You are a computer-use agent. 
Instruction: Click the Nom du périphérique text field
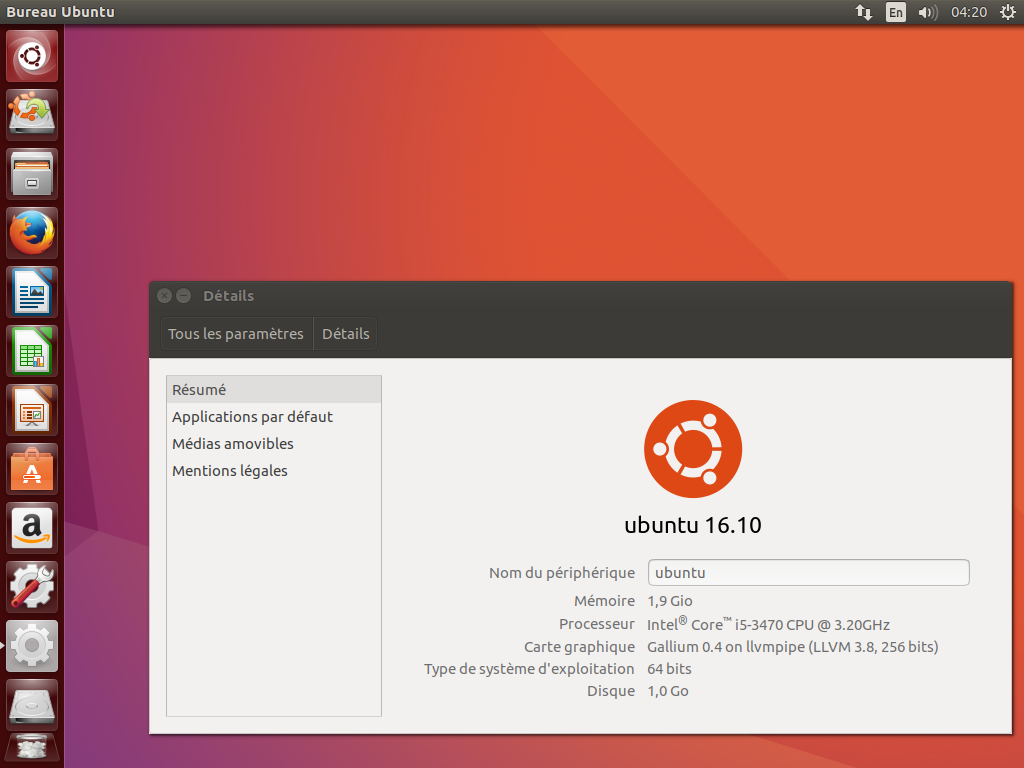point(808,573)
